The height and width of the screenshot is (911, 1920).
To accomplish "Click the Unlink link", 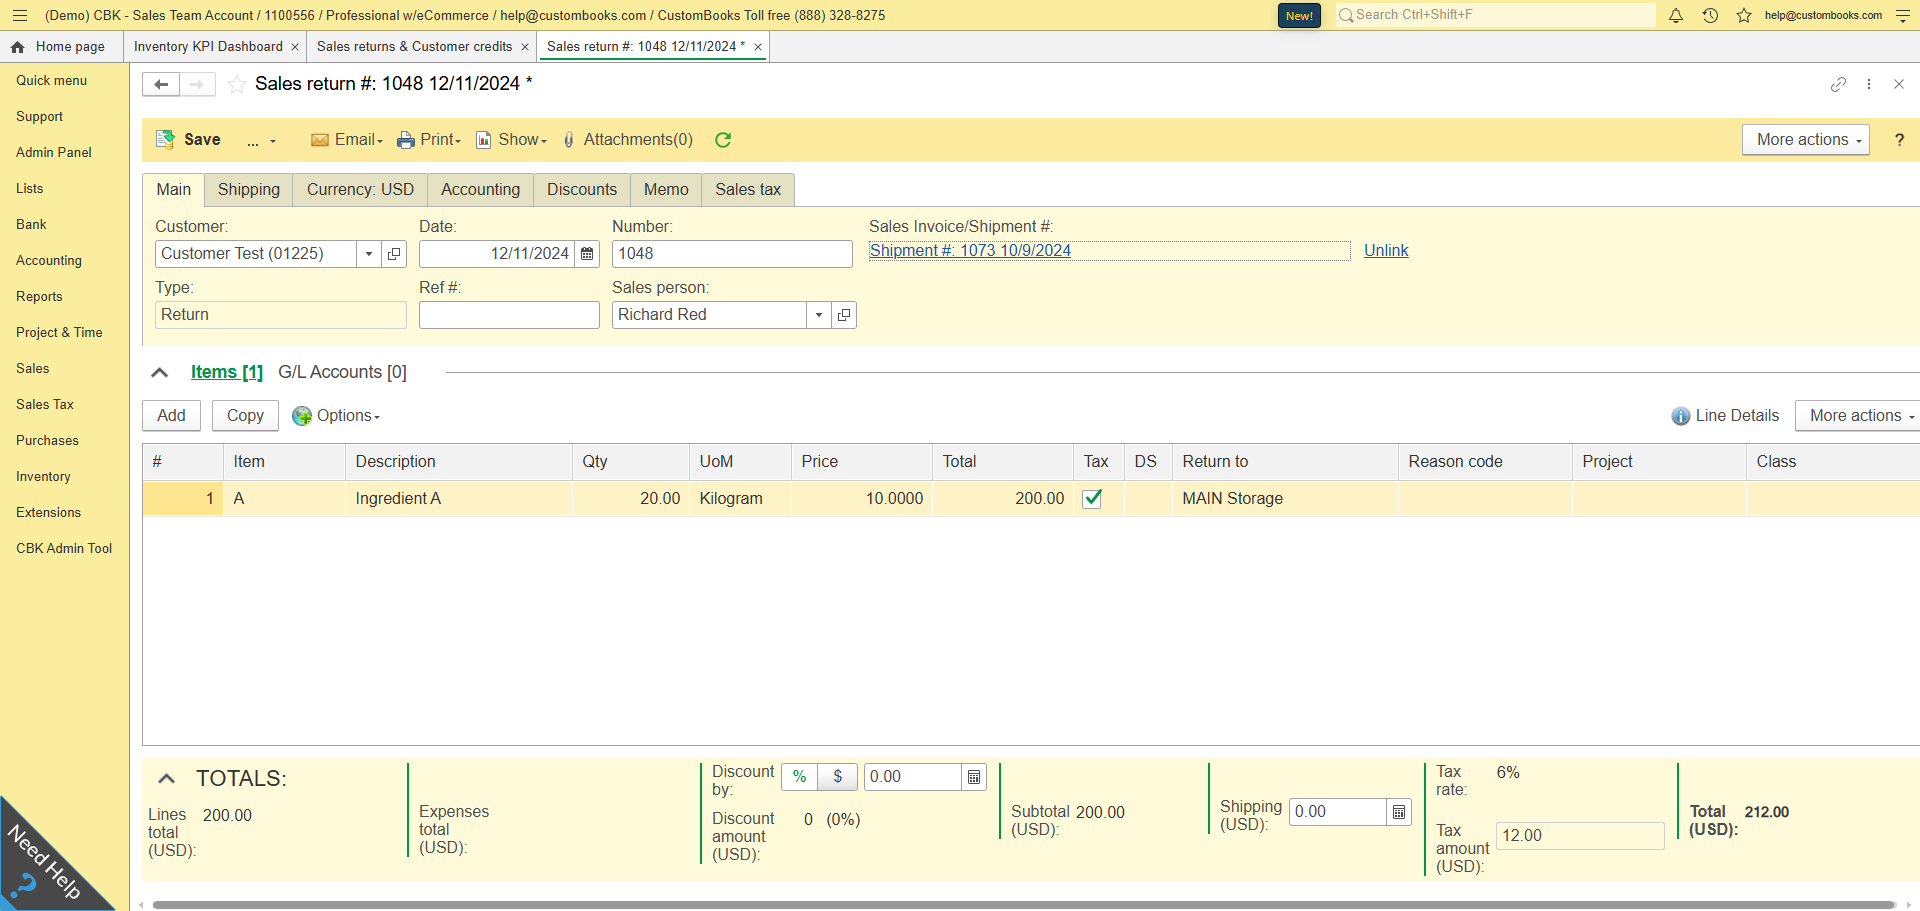I will [1386, 251].
